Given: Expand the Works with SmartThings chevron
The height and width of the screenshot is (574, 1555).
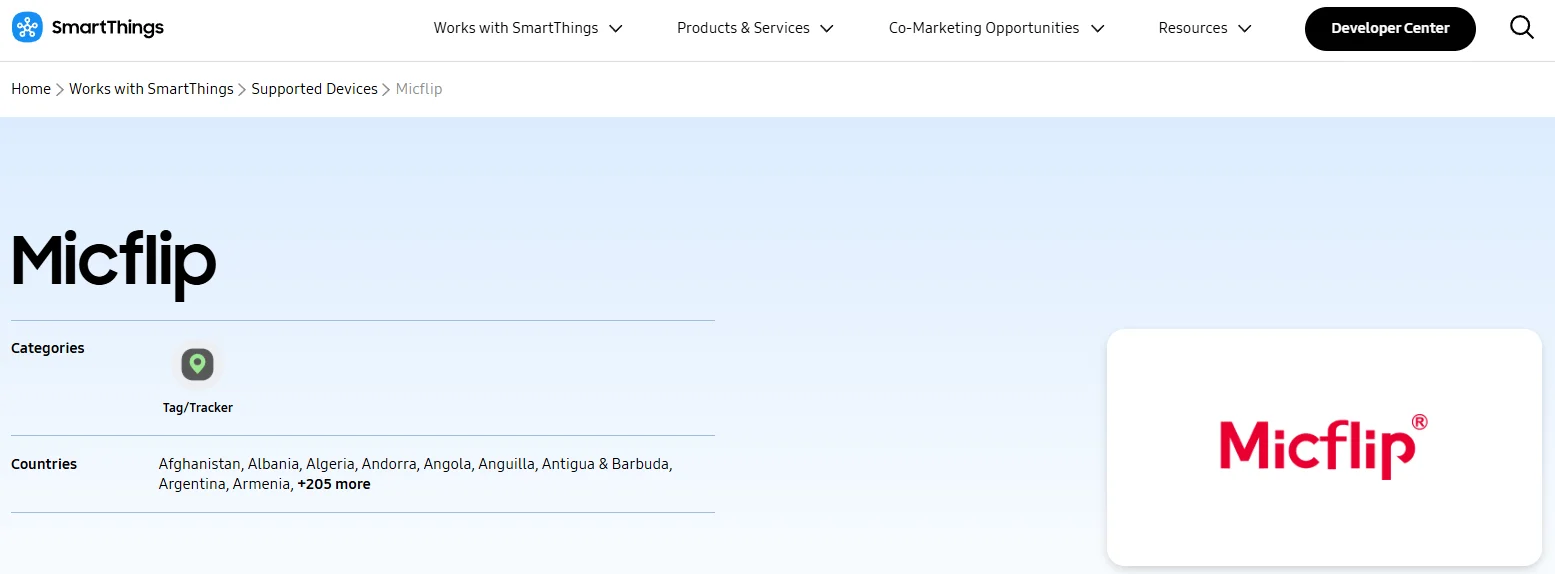Looking at the screenshot, I should [x=616, y=28].
